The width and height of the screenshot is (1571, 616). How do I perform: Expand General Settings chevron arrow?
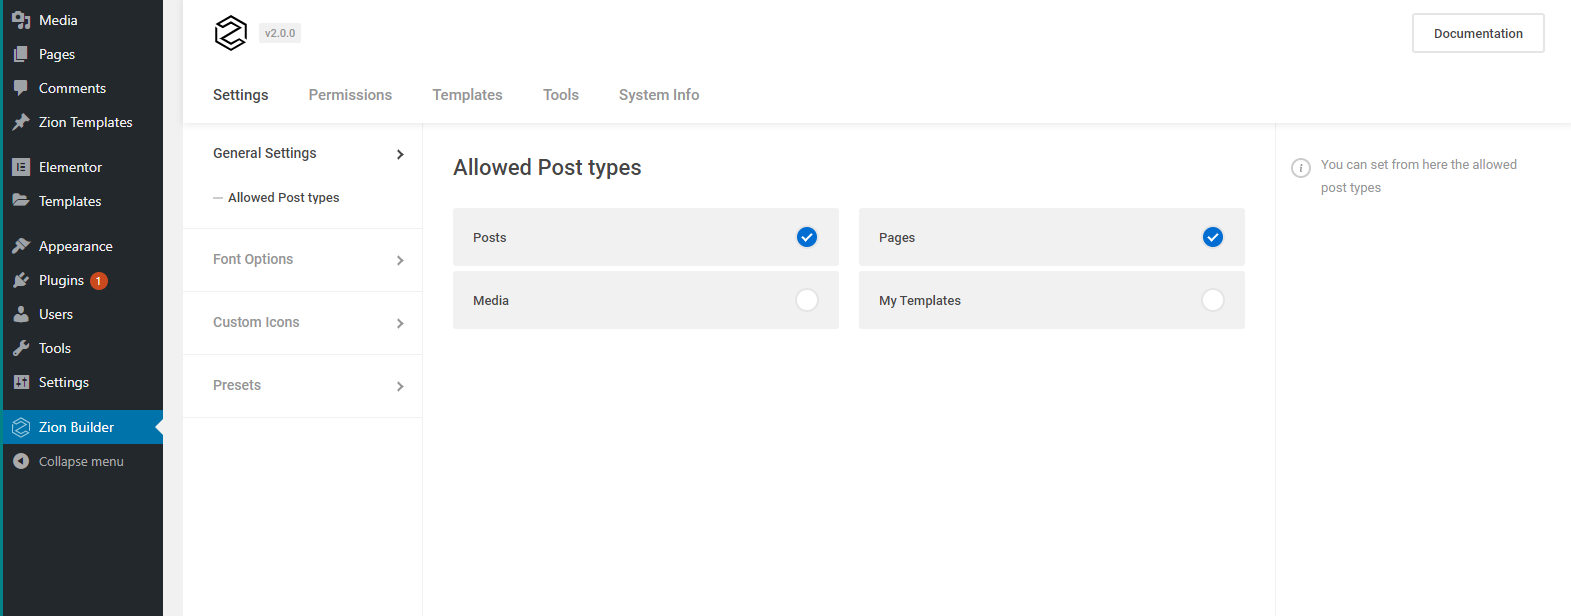pyautogui.click(x=400, y=154)
